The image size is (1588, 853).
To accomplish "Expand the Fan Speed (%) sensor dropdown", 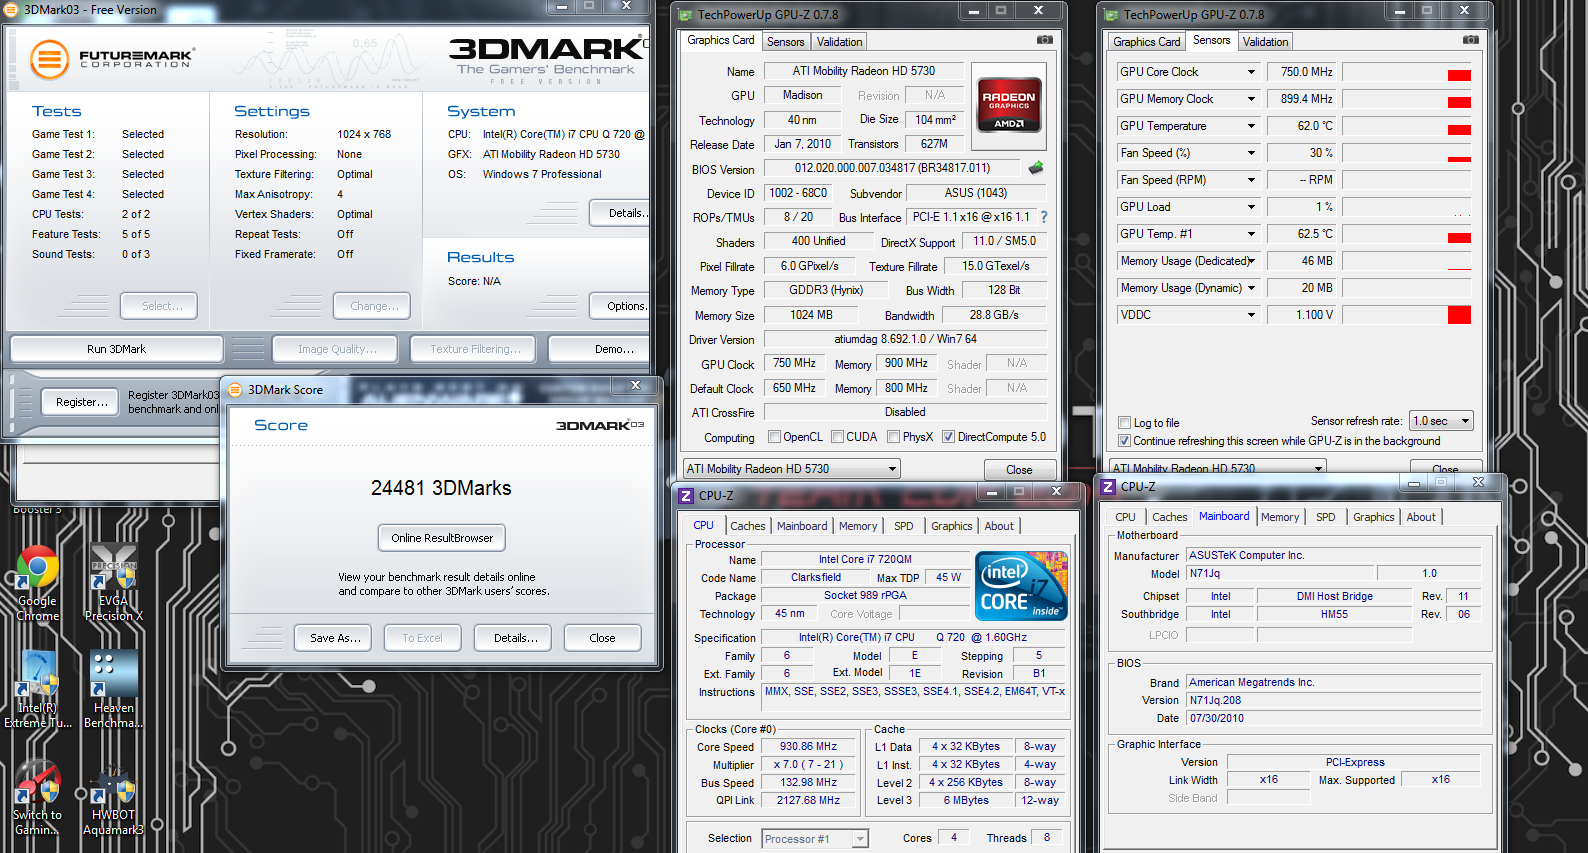I will 1251,153.
